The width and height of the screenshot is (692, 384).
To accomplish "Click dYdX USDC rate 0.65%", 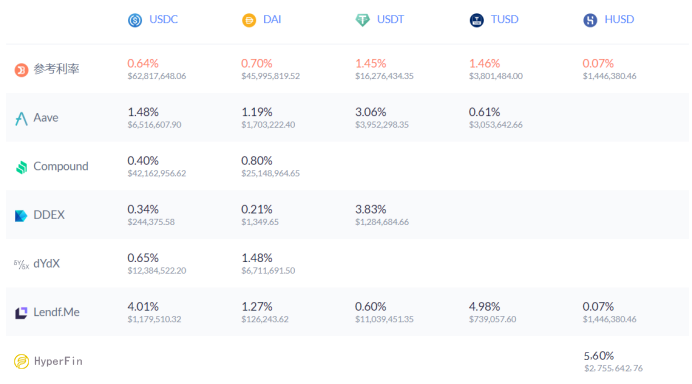I will click(x=143, y=258).
